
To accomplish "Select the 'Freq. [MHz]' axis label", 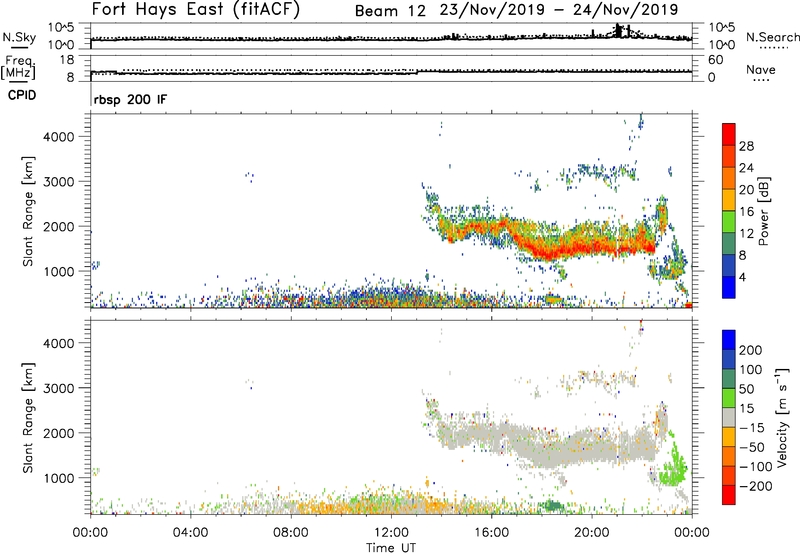I will [x=18, y=67].
